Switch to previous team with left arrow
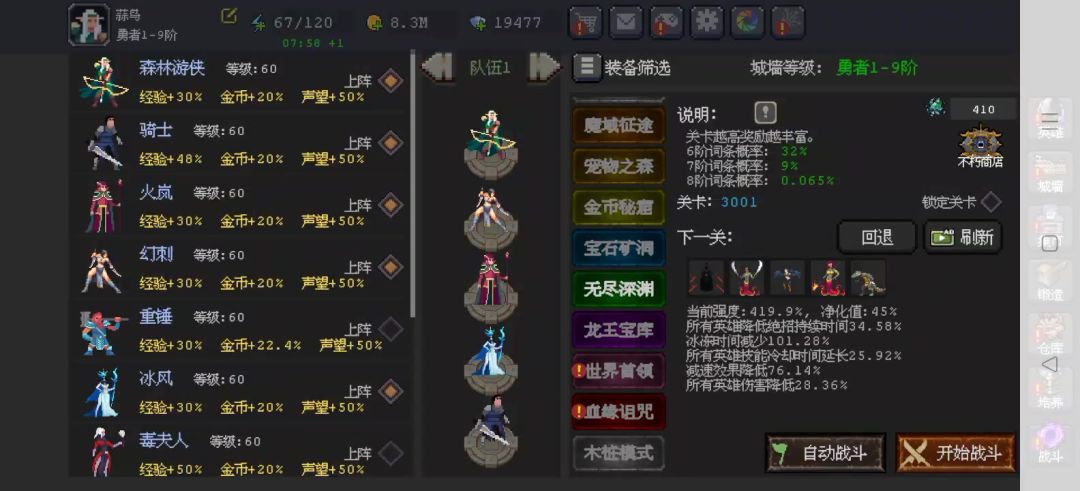This screenshot has width=1080, height=491. click(437, 67)
